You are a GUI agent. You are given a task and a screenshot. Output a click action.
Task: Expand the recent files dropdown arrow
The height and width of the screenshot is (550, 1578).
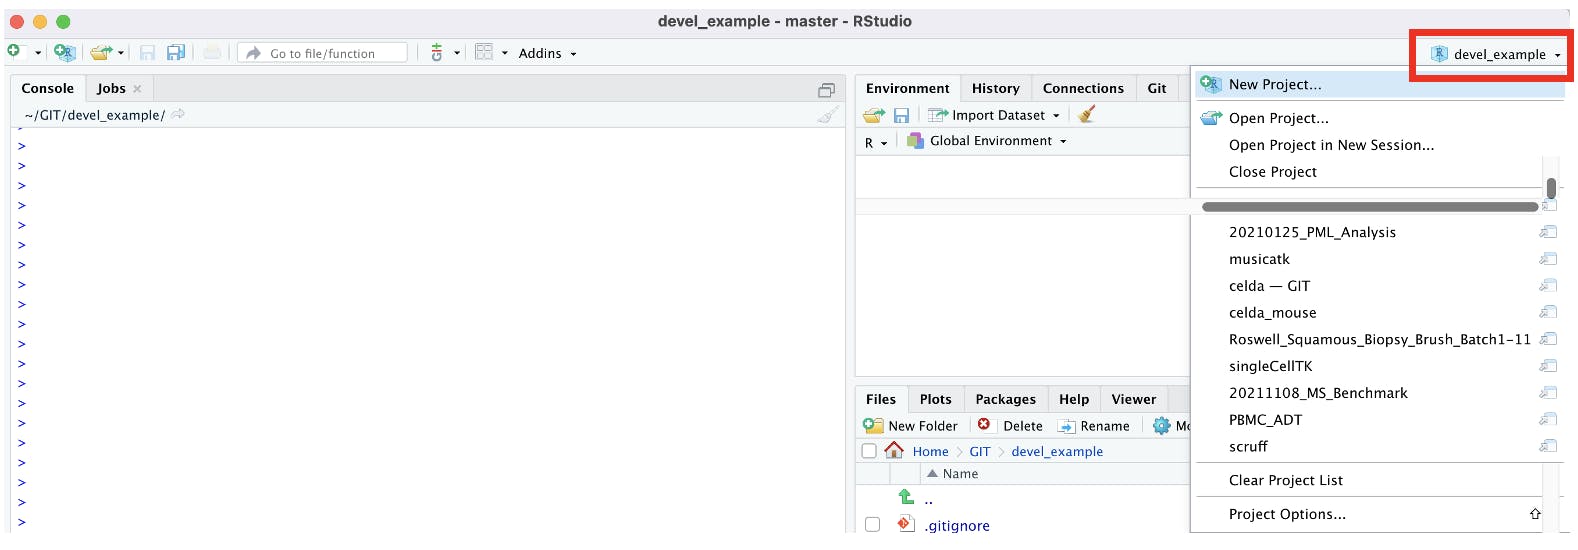click(x=121, y=53)
